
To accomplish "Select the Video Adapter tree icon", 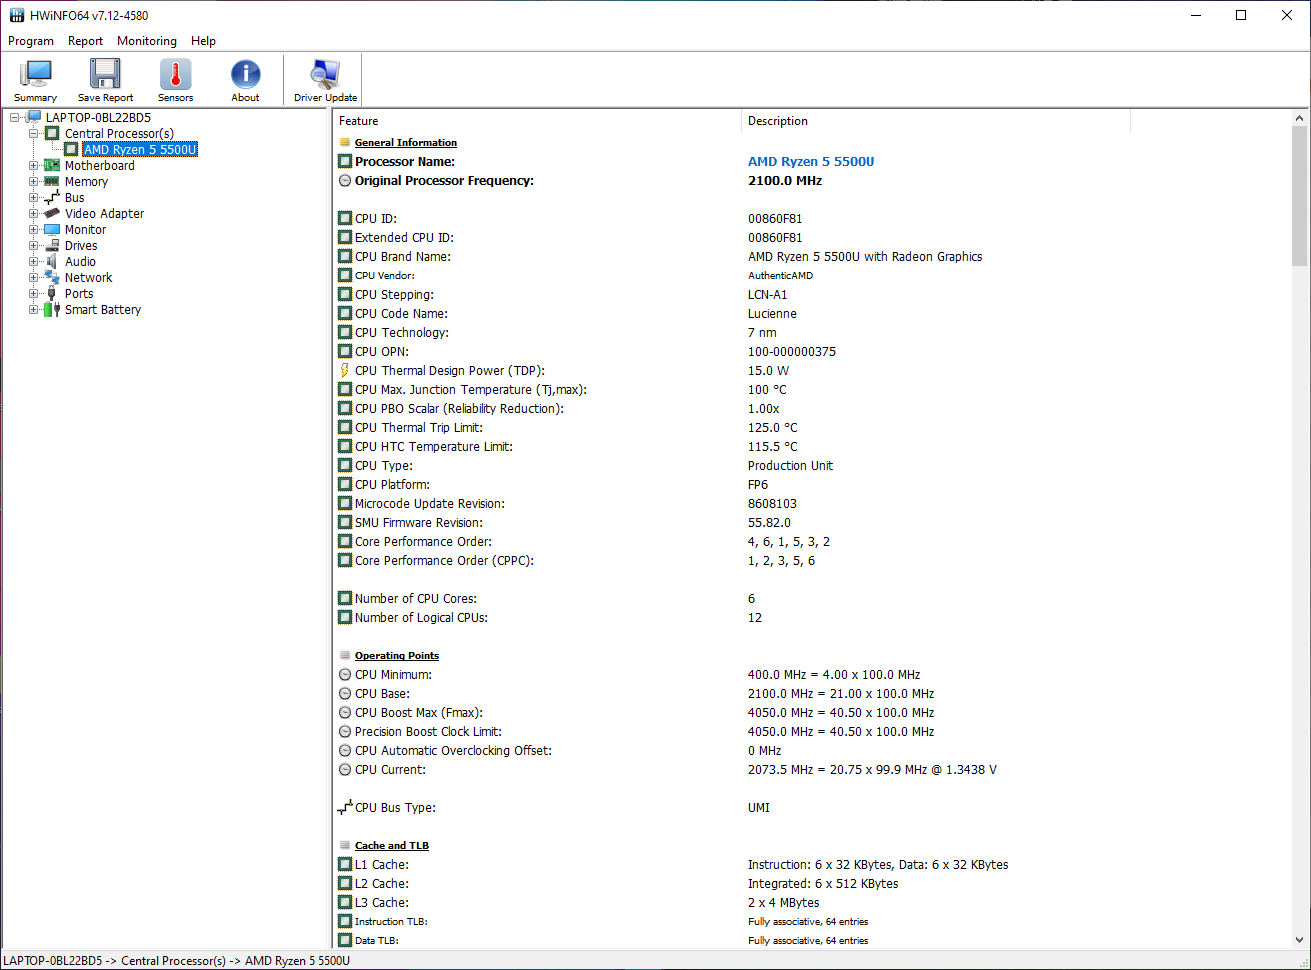I will tap(52, 214).
